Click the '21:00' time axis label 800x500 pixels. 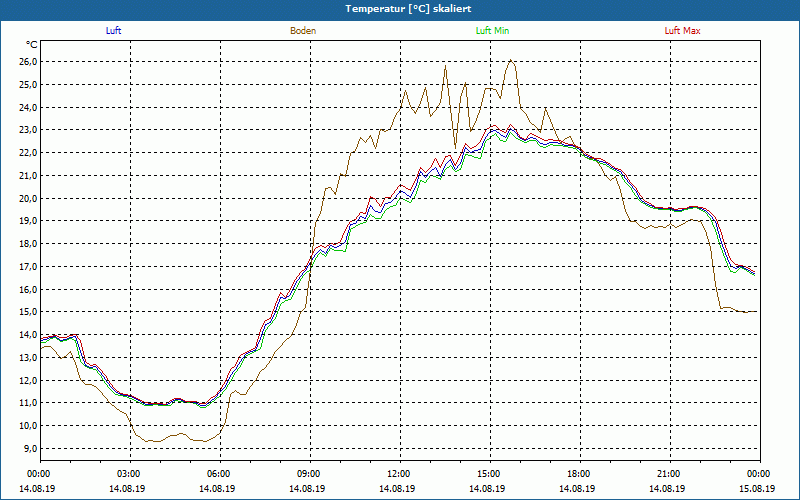click(670, 474)
